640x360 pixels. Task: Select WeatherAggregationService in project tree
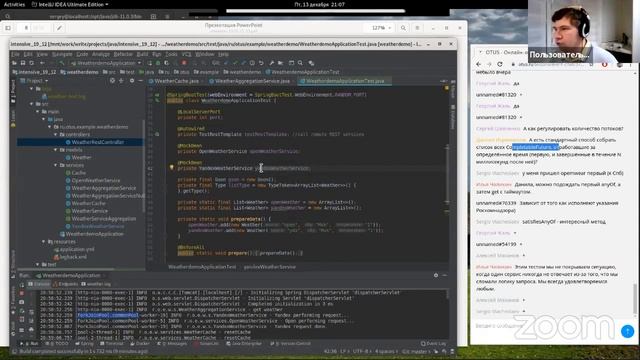tap(104, 188)
